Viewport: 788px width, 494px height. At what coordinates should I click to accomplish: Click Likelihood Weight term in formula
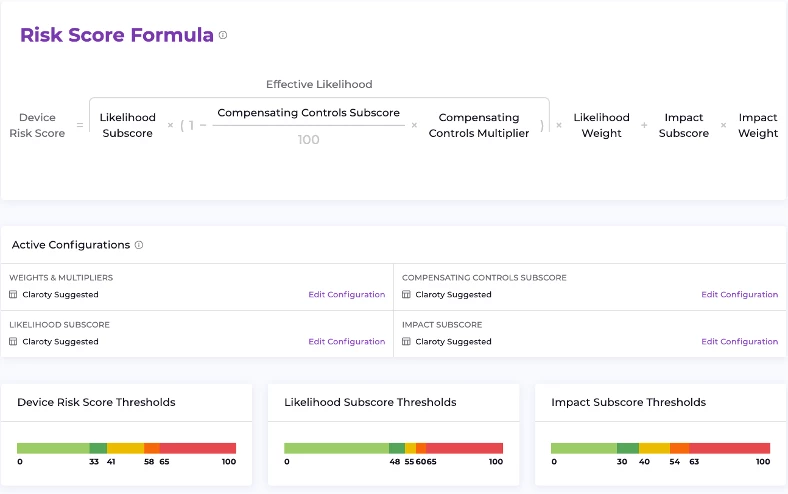601,125
